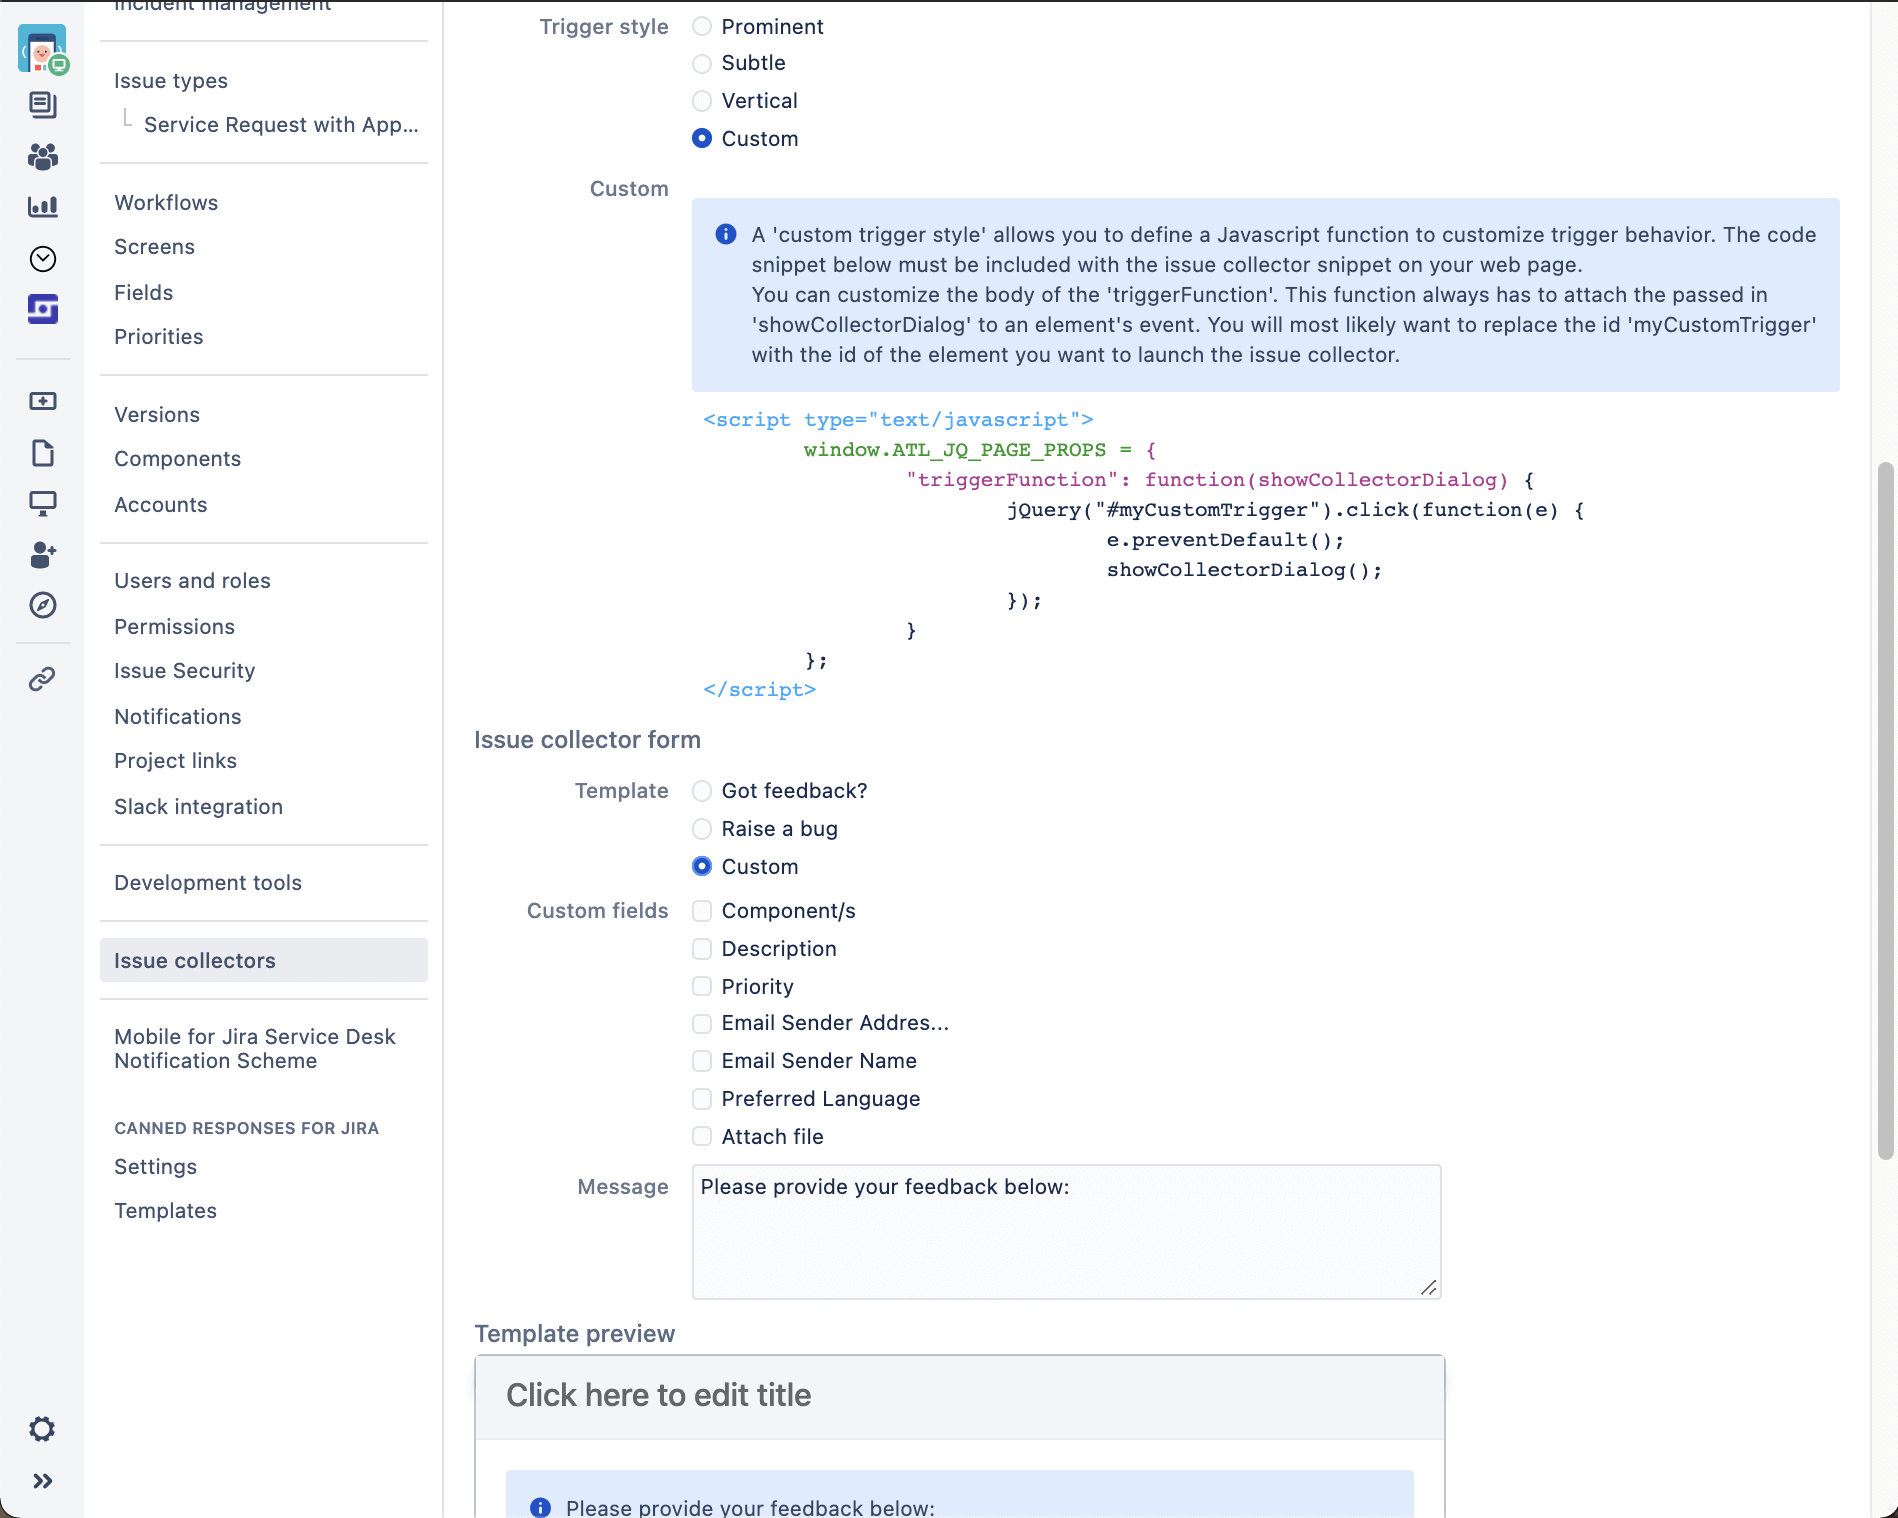Choose the Got feedback? template

[x=702, y=791]
